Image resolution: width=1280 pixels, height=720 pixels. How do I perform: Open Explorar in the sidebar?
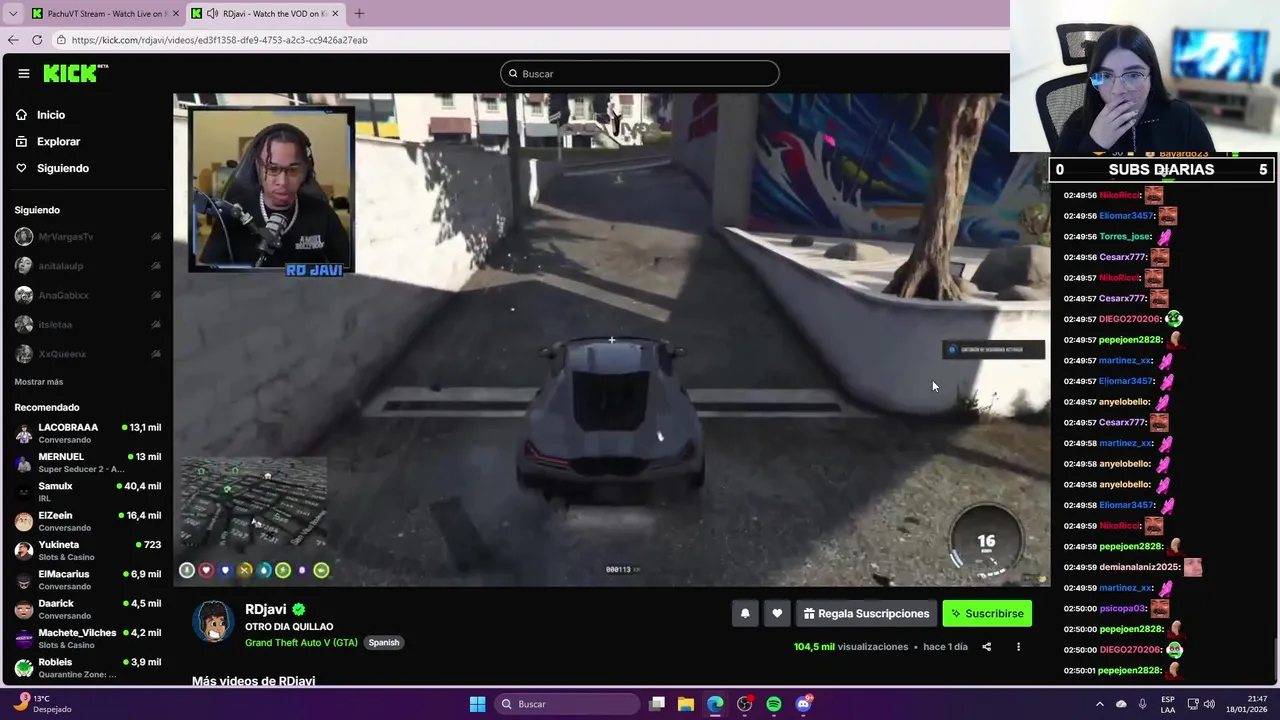click(58, 142)
